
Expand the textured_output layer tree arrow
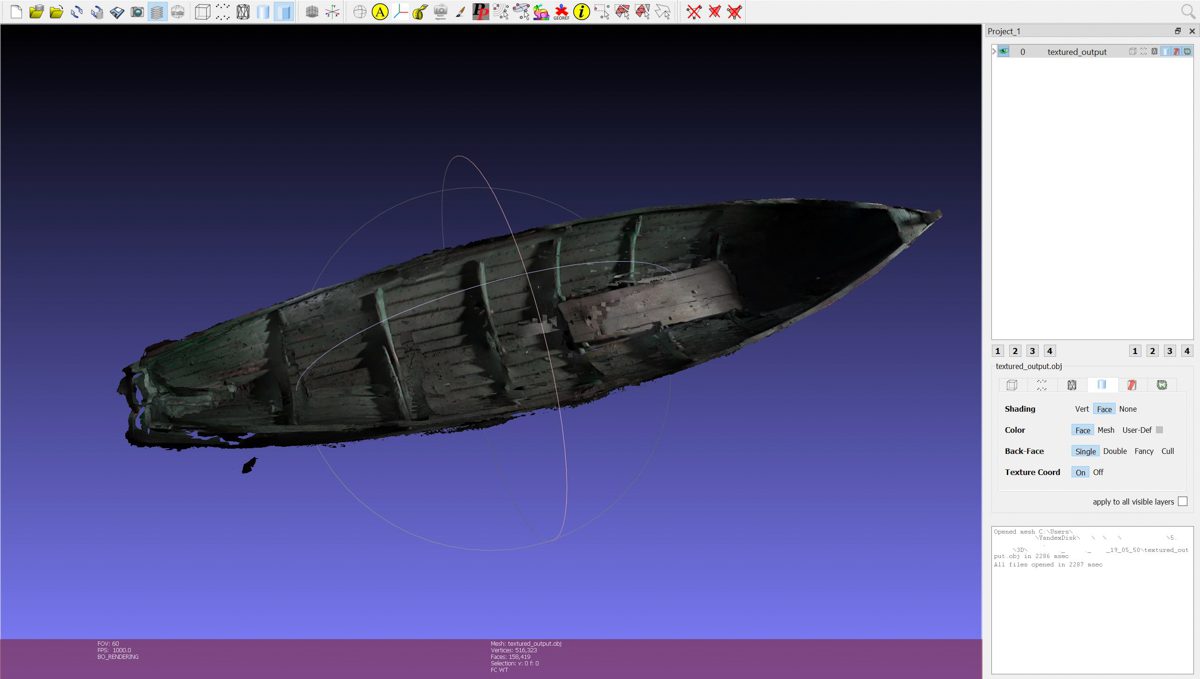click(x=994, y=51)
